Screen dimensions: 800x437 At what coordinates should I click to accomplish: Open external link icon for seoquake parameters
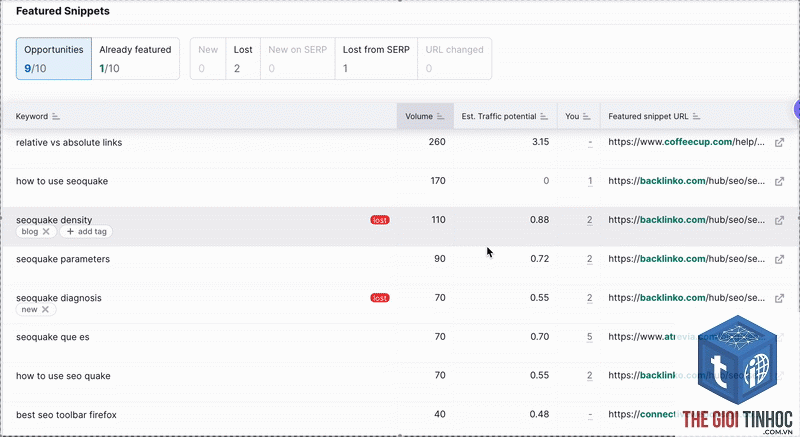click(779, 260)
